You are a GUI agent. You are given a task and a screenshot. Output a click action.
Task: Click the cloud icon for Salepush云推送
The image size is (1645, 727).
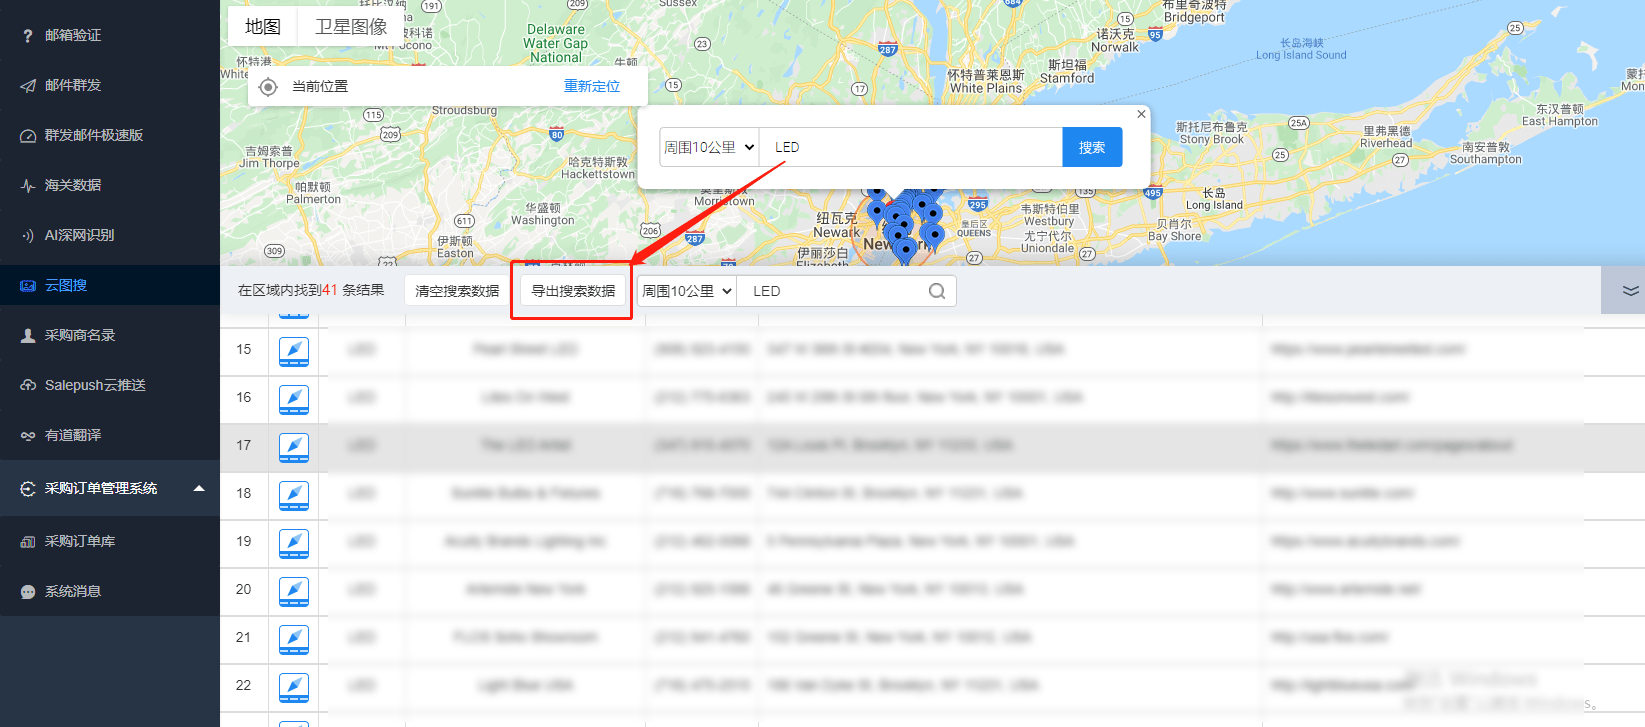pos(28,386)
